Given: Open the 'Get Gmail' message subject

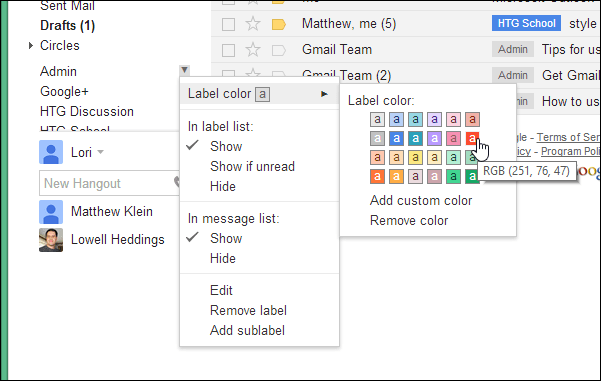Looking at the screenshot, I should click(571, 76).
